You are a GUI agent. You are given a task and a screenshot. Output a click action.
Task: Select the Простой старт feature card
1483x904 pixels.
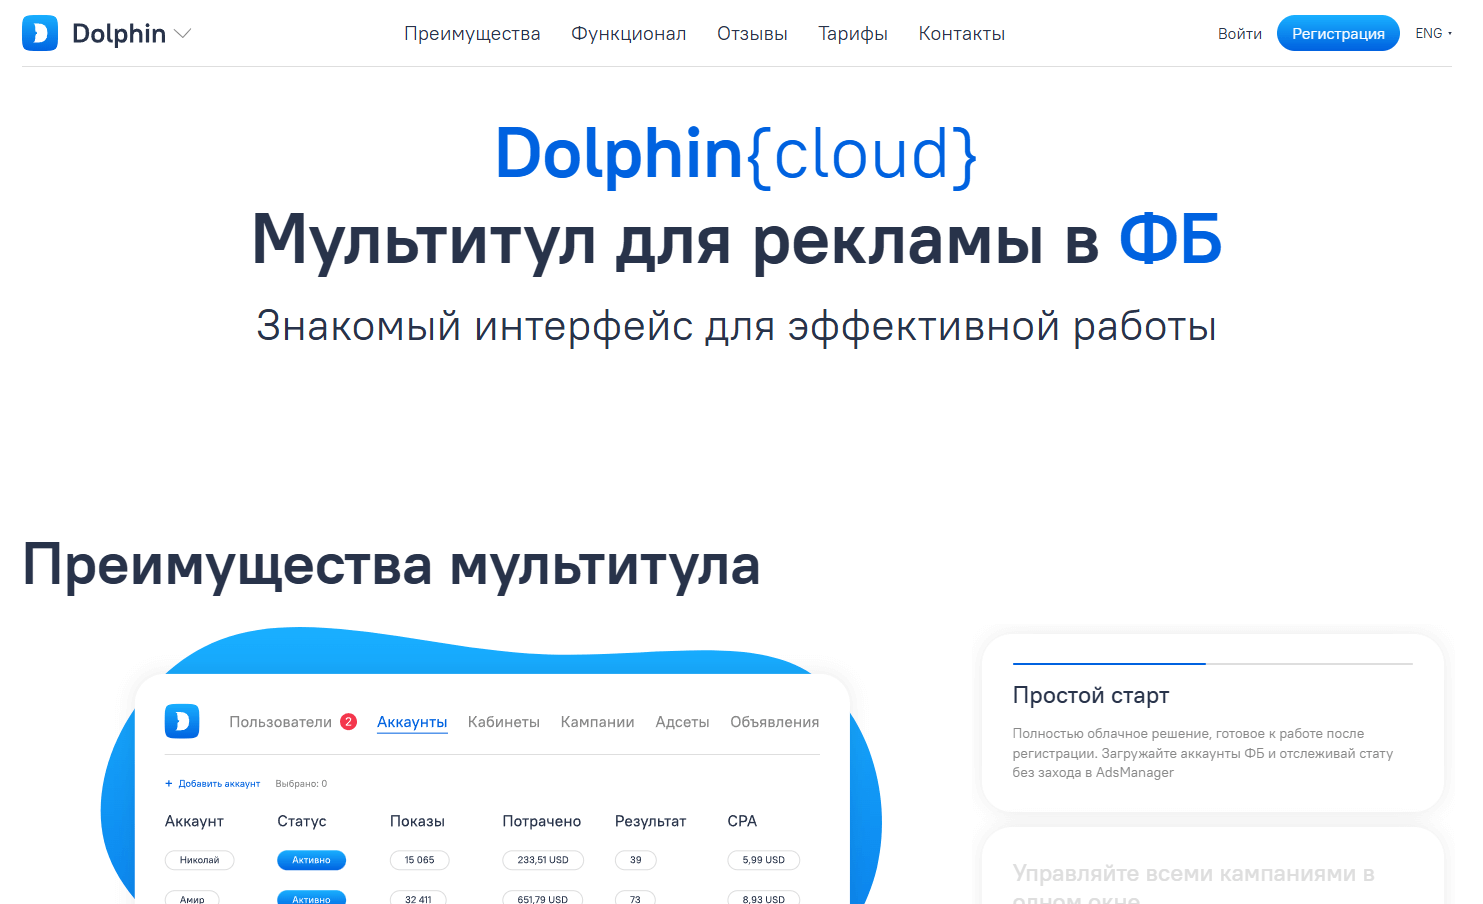click(1212, 723)
